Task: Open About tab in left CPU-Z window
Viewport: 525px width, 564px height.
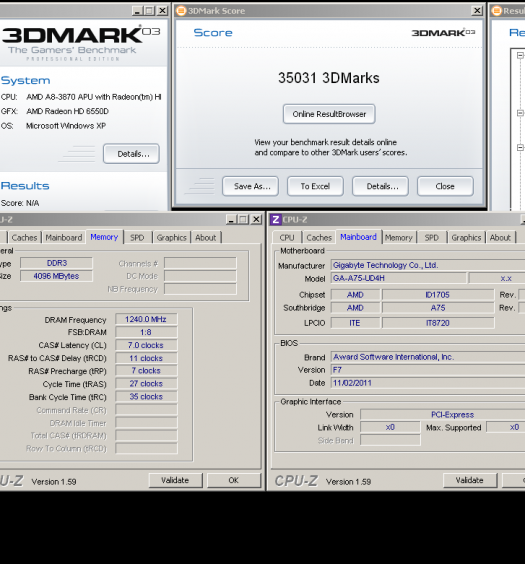Action: coord(206,237)
